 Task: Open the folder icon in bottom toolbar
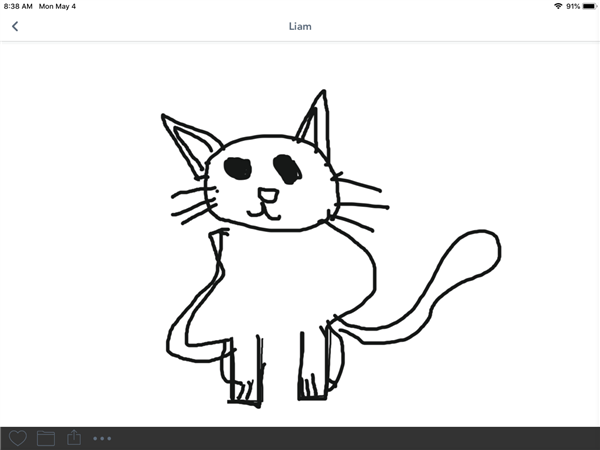click(46, 438)
